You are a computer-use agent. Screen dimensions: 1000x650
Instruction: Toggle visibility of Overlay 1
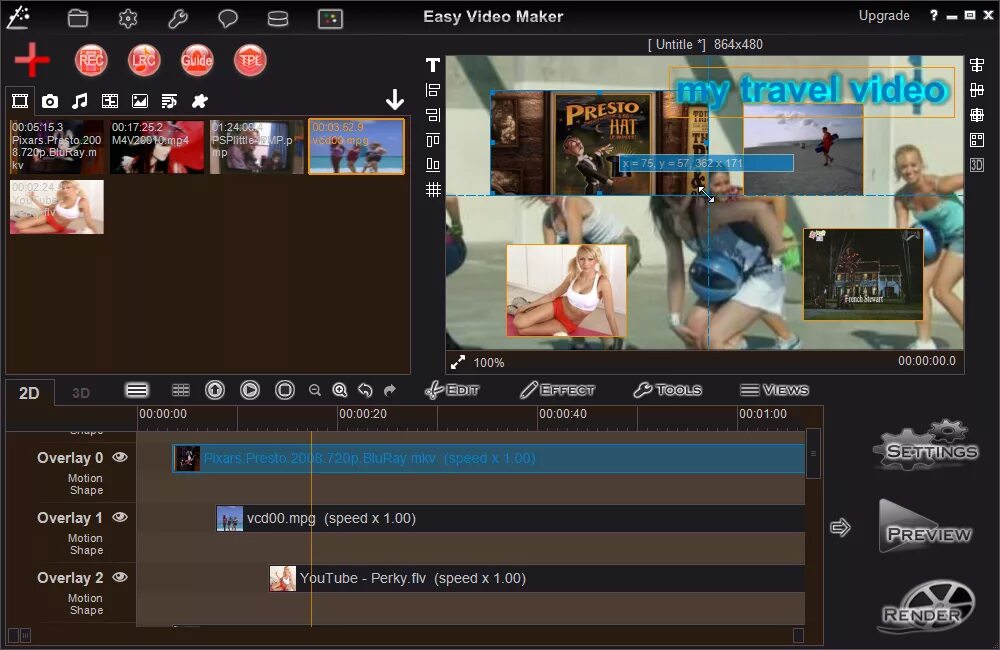[x=119, y=517]
